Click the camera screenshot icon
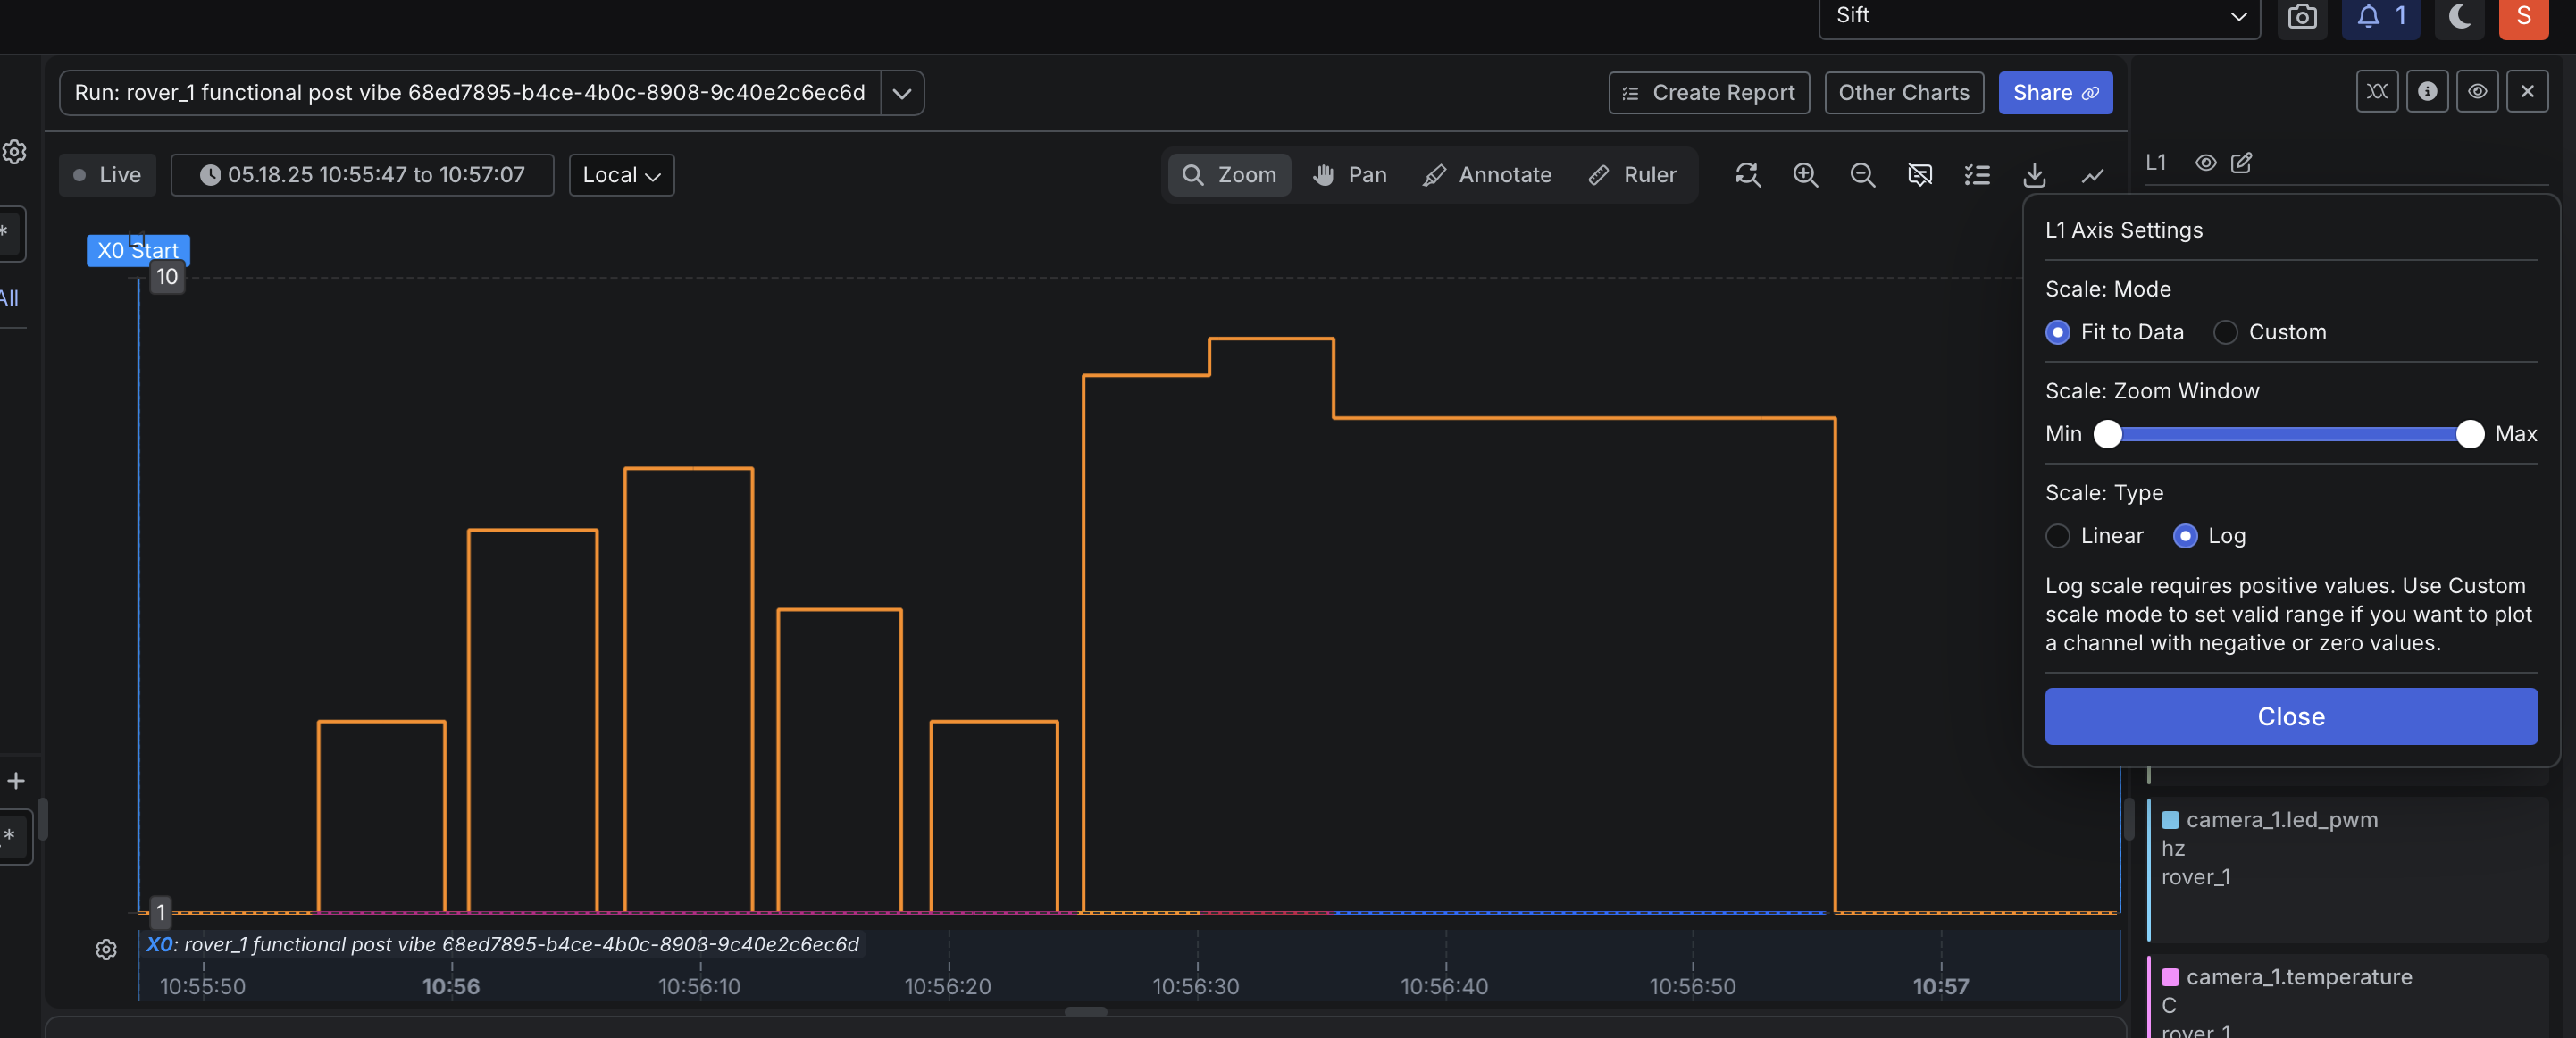The height and width of the screenshot is (1038, 2576). click(2301, 17)
